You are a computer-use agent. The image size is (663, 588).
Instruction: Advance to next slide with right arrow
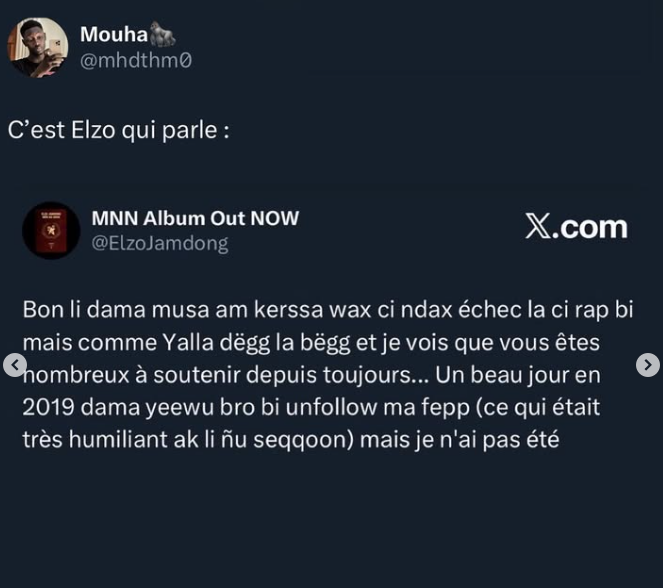[648, 365]
